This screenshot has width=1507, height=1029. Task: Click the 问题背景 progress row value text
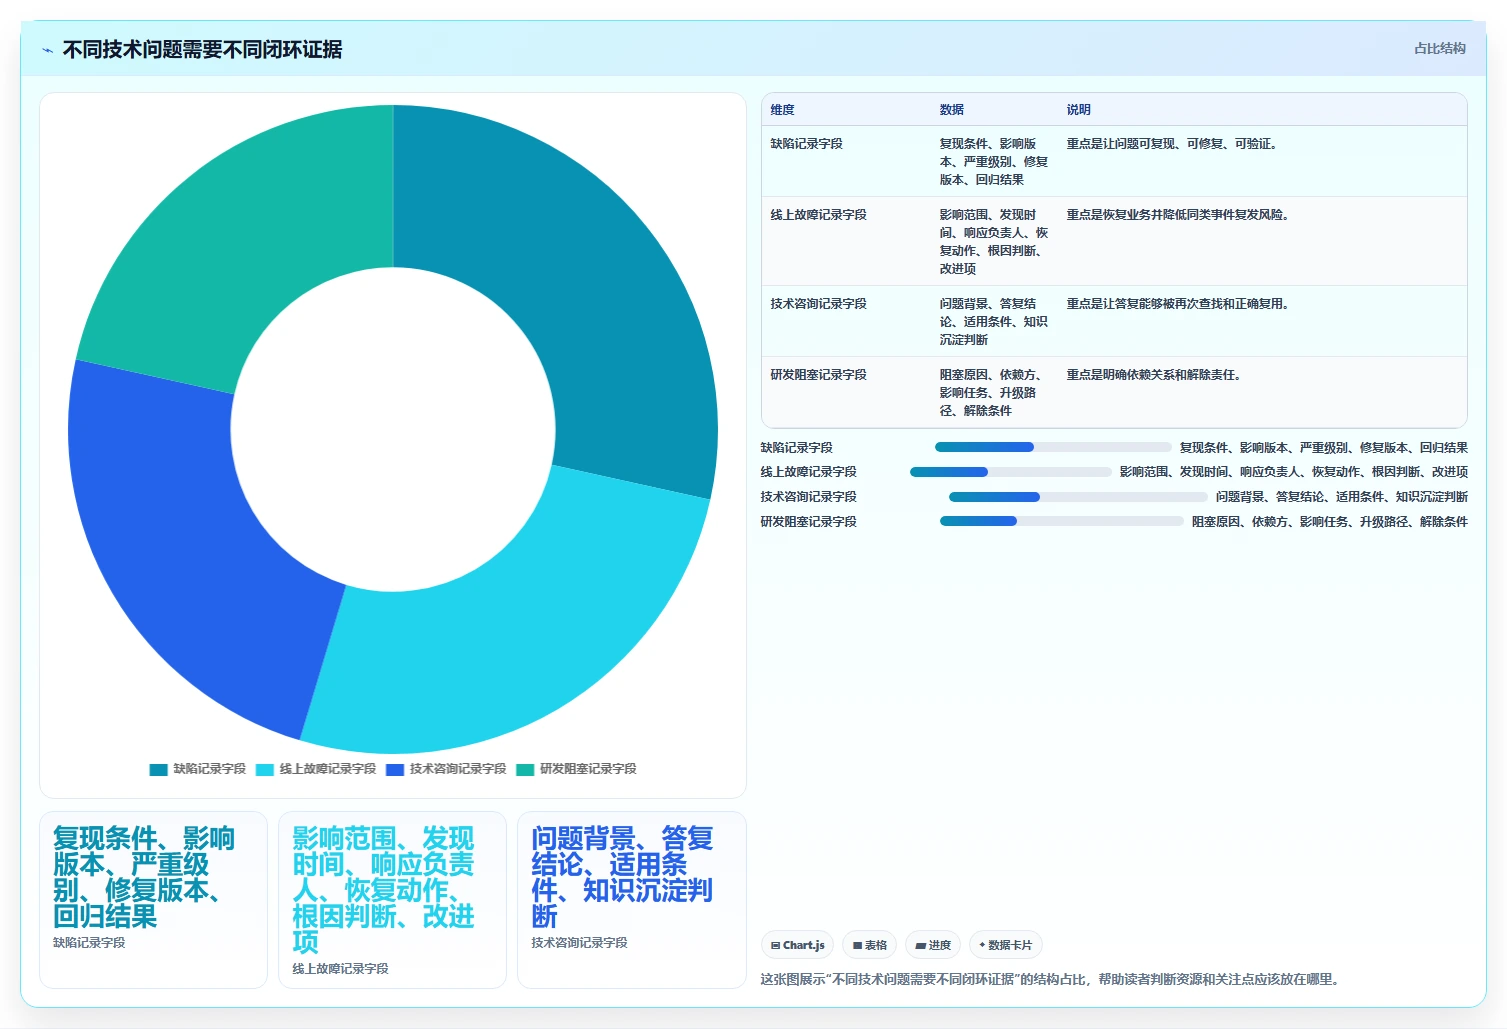pyautogui.click(x=1342, y=497)
